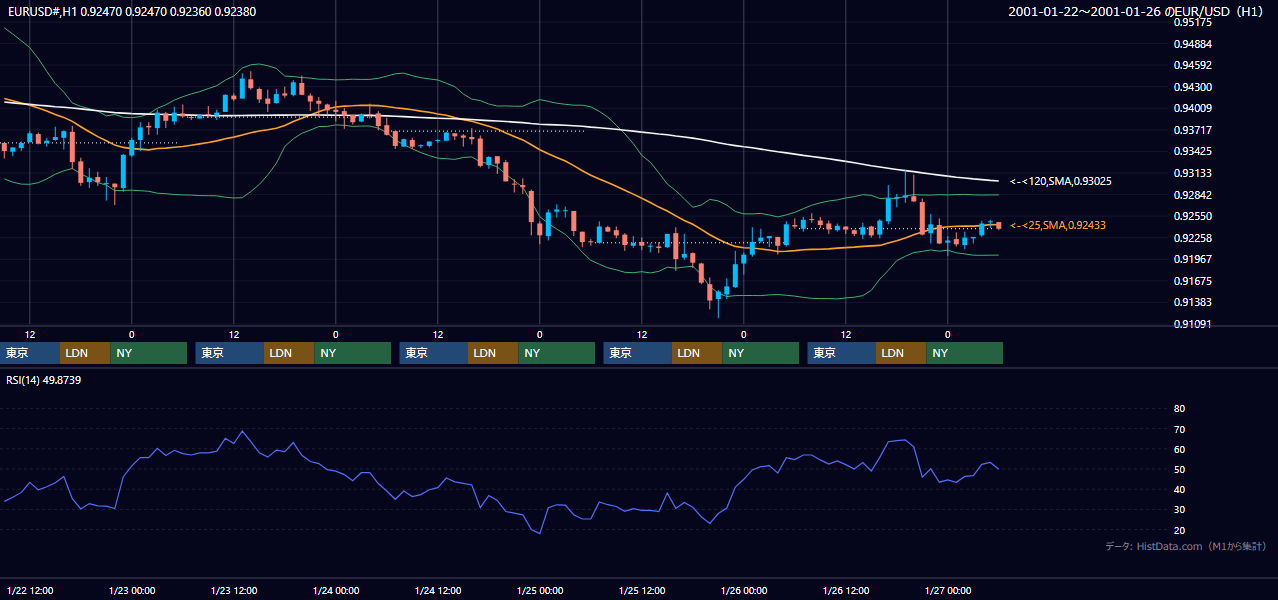This screenshot has width=1278, height=600.
Task: Select the 0.92842 price level label
Action: click(x=1192, y=195)
